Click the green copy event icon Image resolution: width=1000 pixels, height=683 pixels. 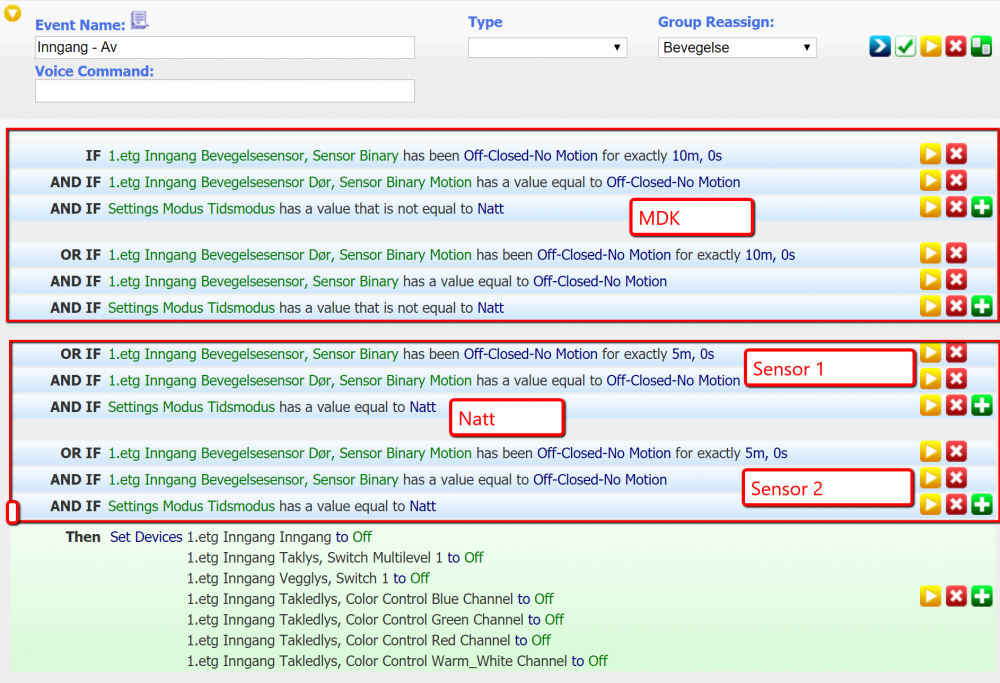(981, 47)
